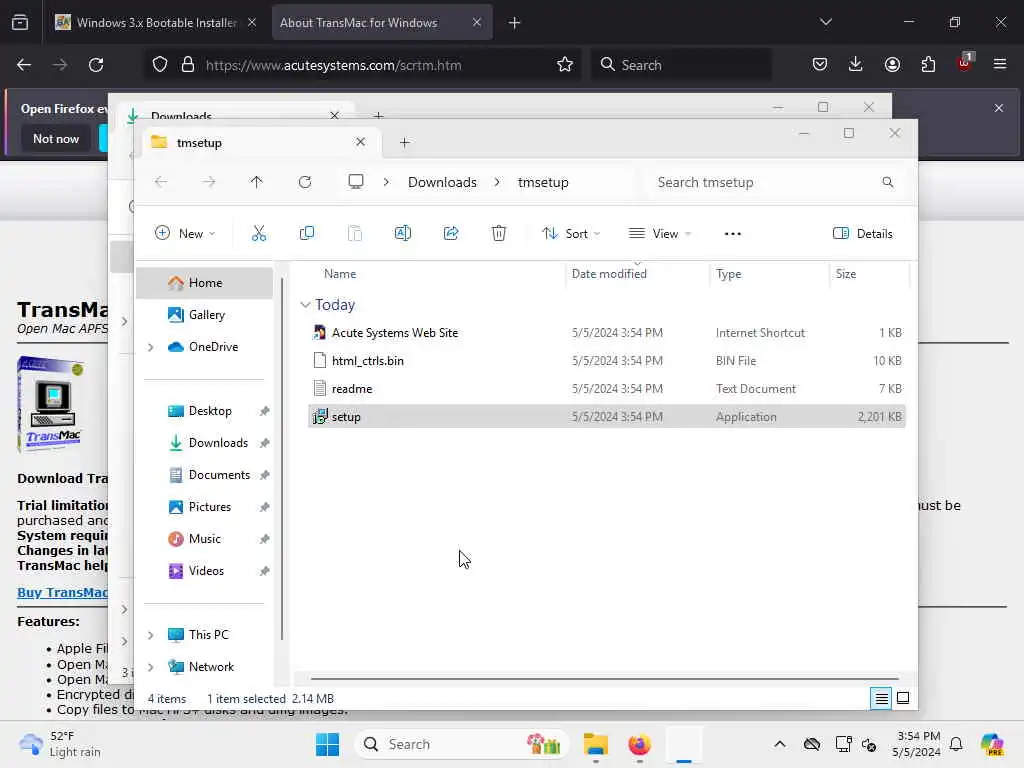Toggle the Details pane button

click(x=862, y=233)
